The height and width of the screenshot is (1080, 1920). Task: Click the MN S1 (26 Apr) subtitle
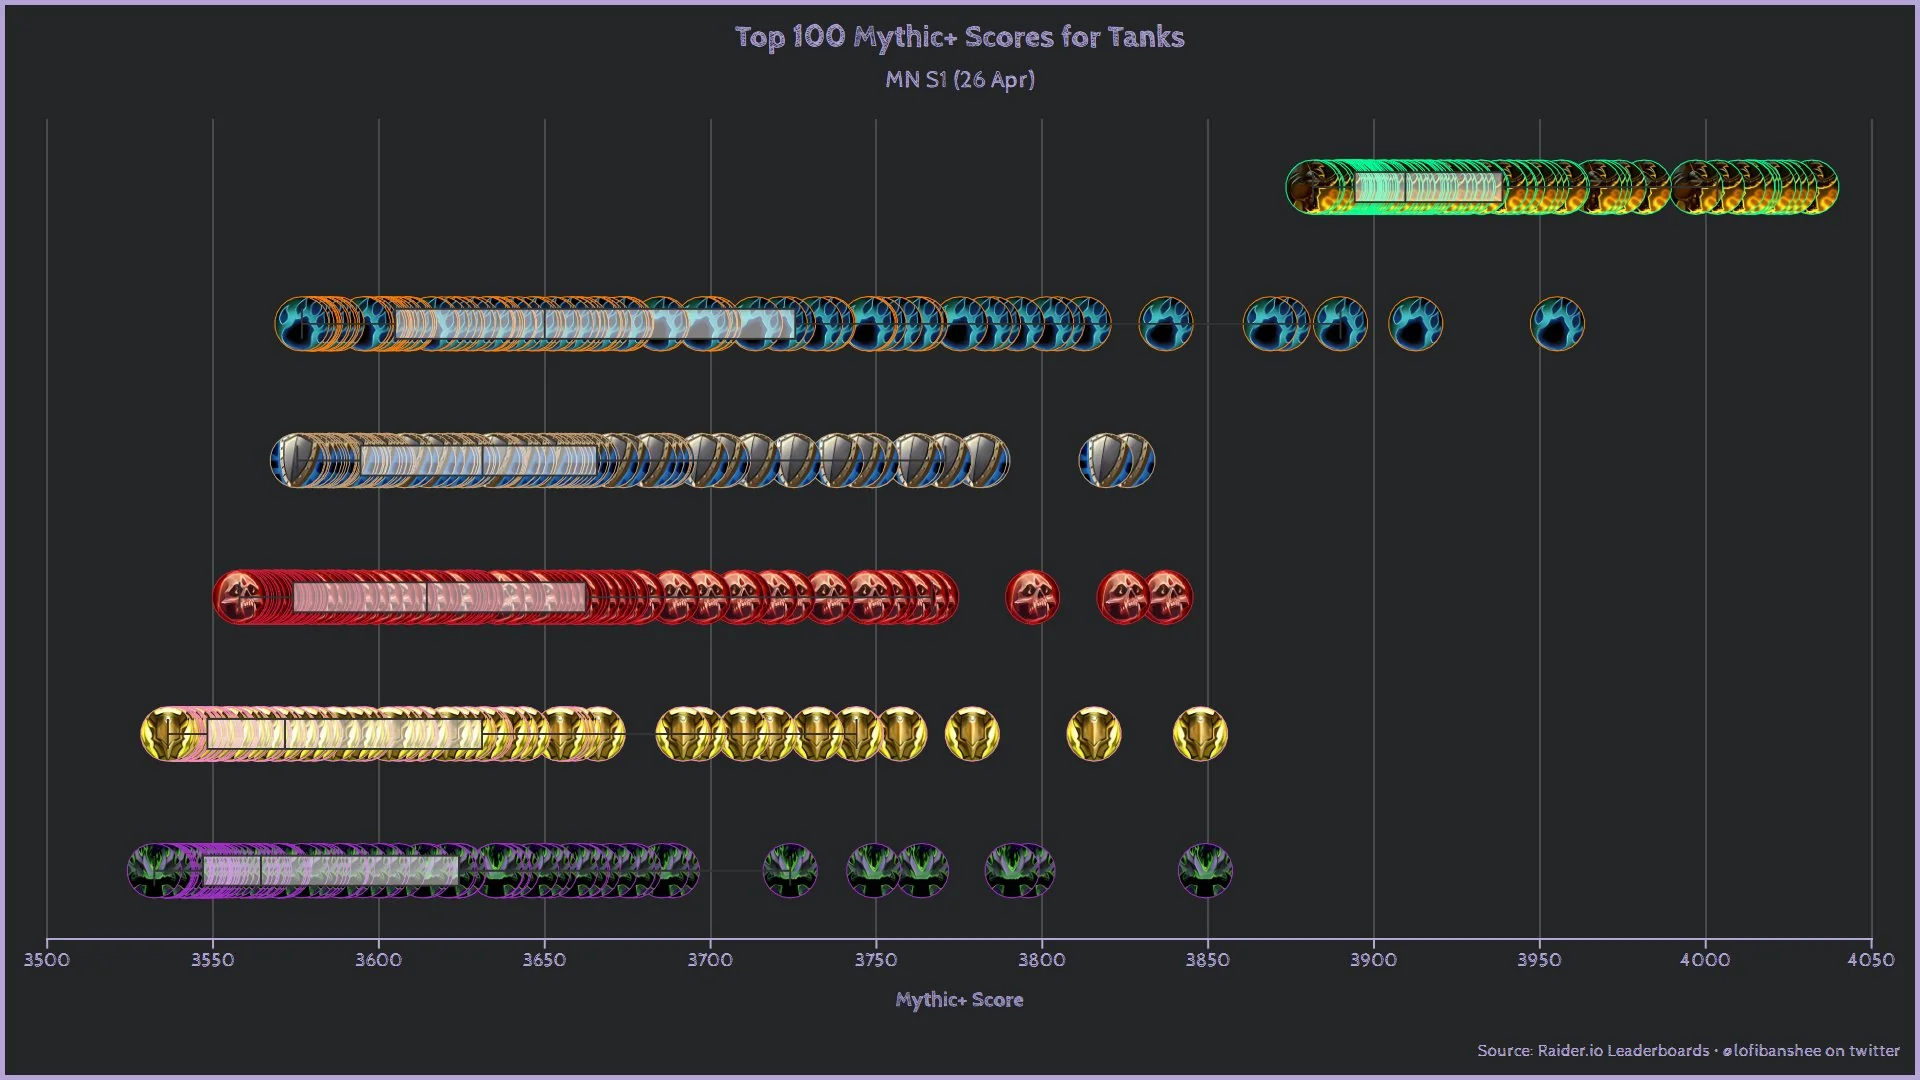pyautogui.click(x=959, y=79)
